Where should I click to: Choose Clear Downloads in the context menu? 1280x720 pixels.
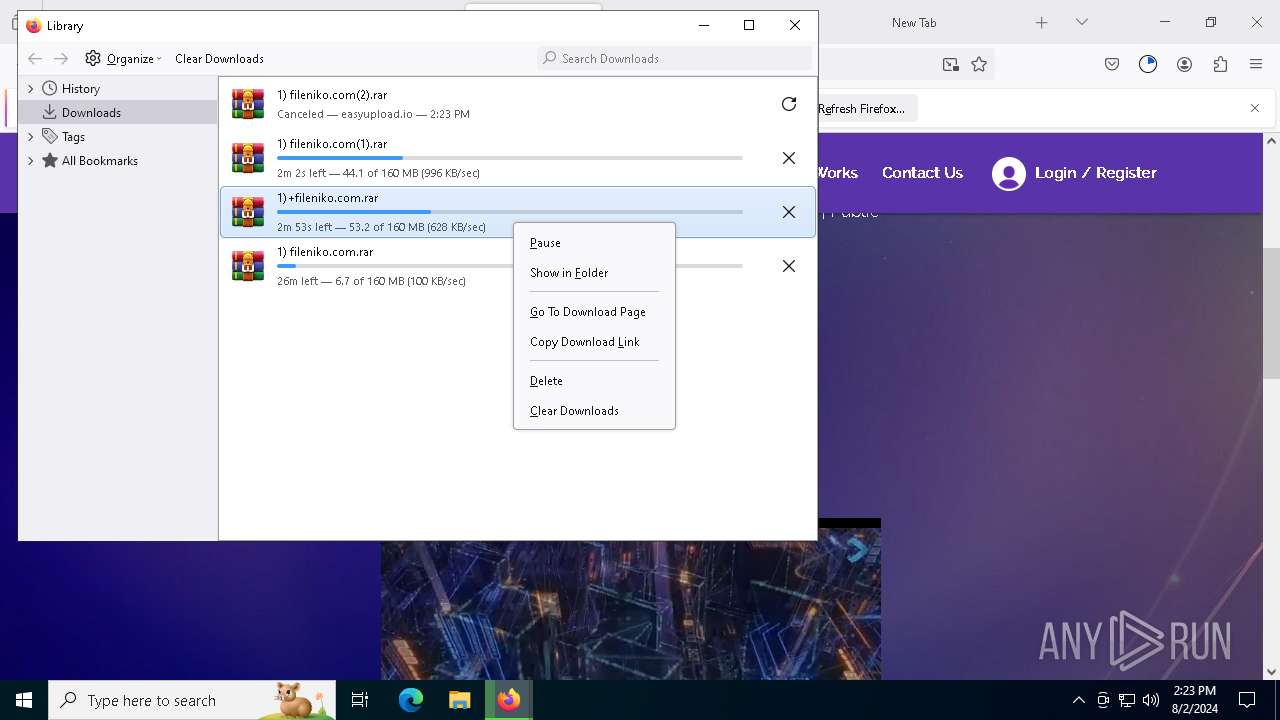(594, 411)
